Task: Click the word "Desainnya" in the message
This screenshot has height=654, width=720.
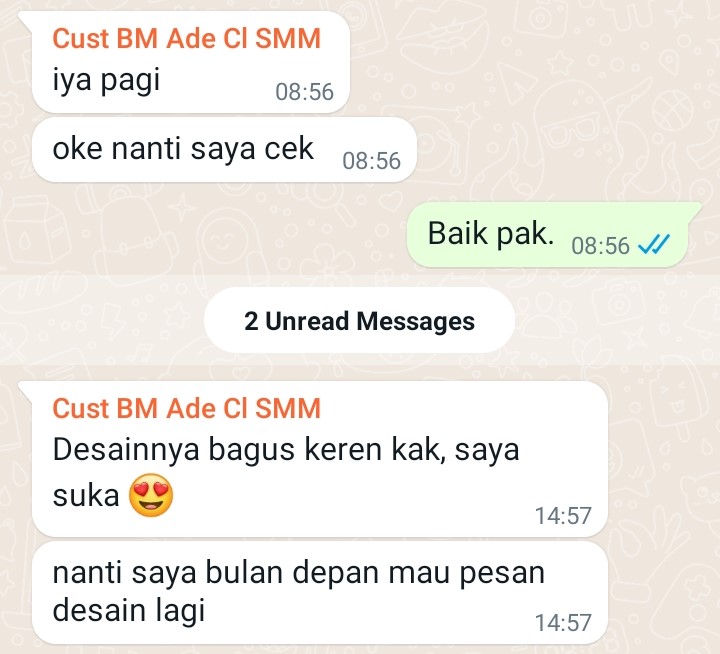Action: tap(126, 449)
